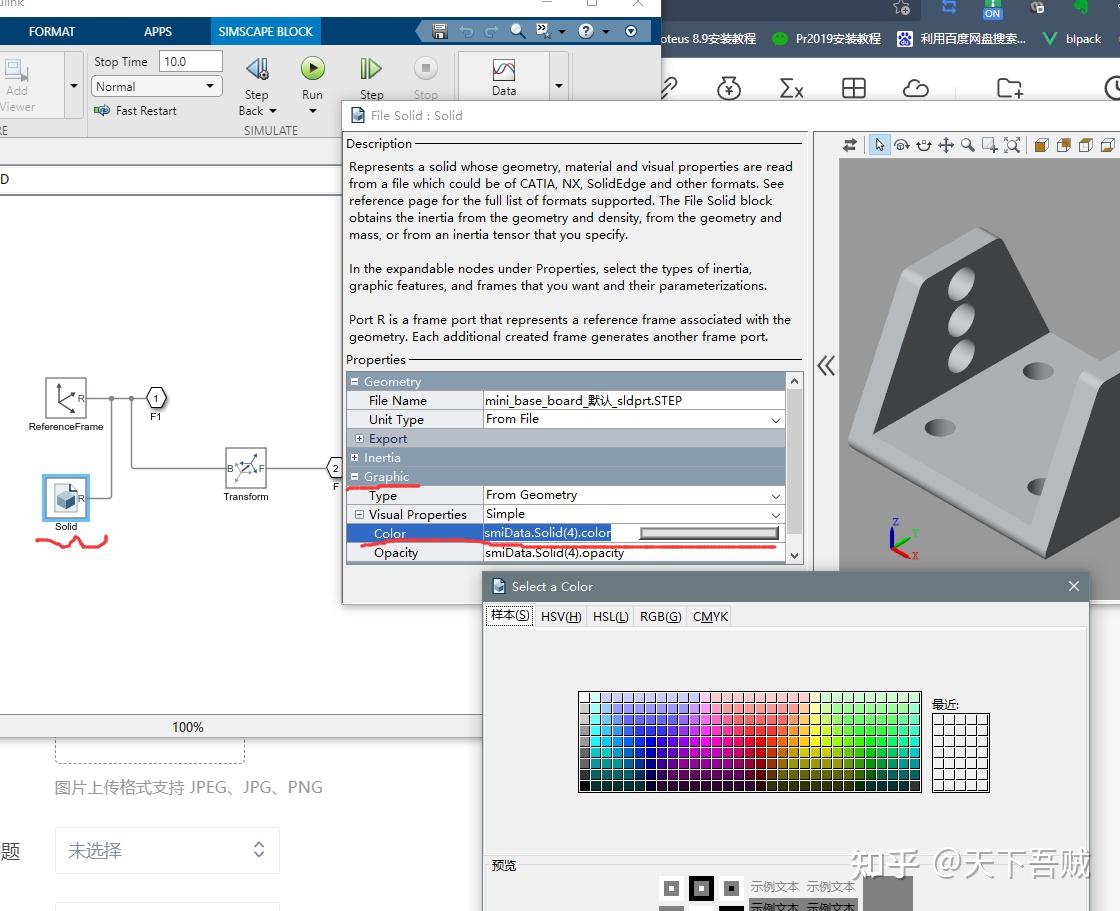Screen dimensions: 1120x911
Task: Click the toolstrip minimize circle arrow
Action: tap(631, 31)
